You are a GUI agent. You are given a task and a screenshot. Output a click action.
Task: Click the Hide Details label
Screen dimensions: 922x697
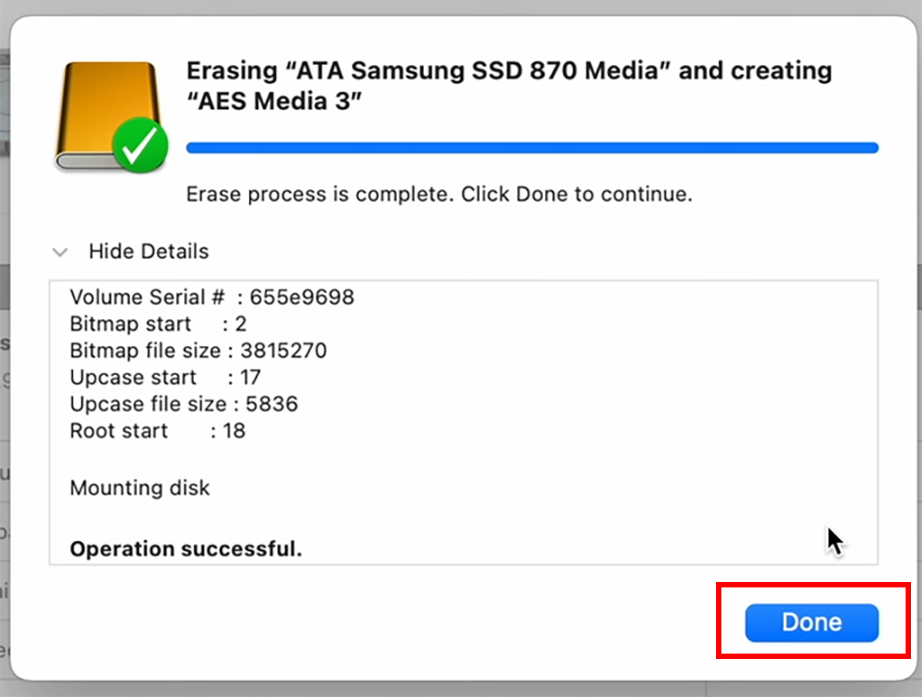coord(149,252)
